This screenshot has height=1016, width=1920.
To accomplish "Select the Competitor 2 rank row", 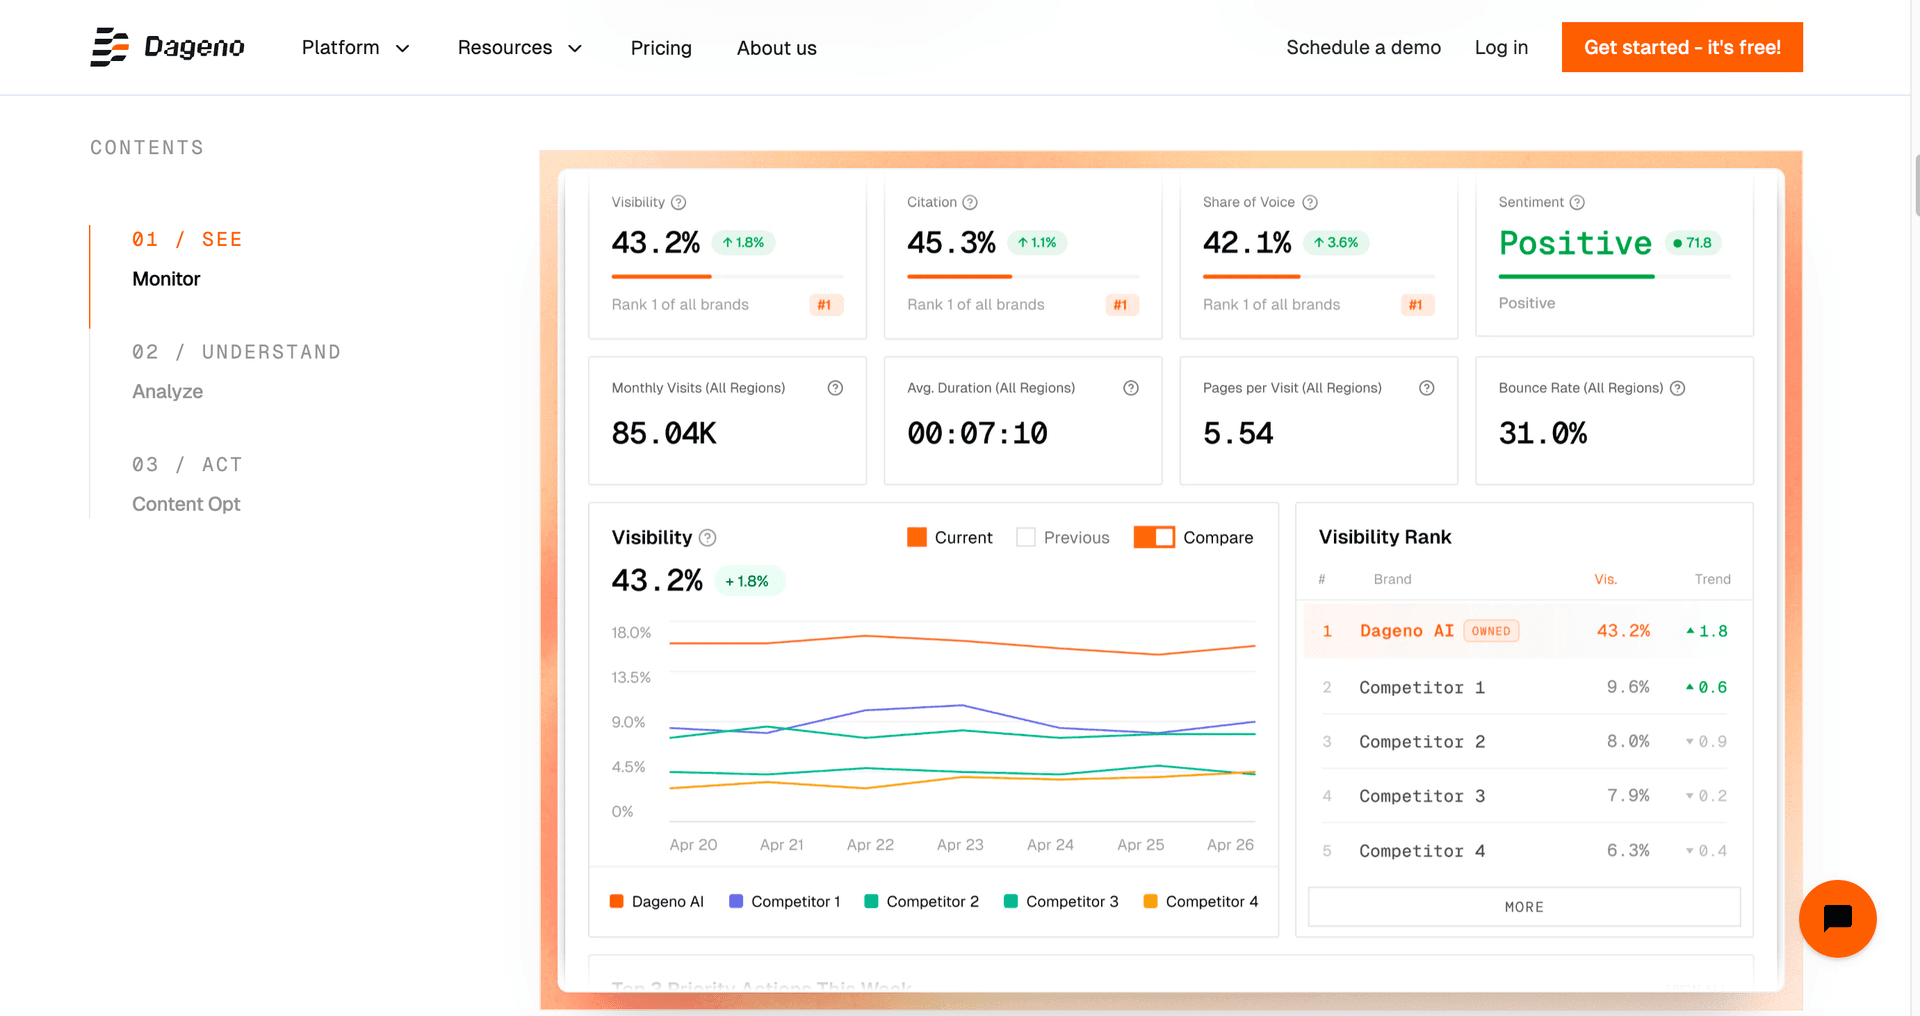I will [x=1524, y=741].
